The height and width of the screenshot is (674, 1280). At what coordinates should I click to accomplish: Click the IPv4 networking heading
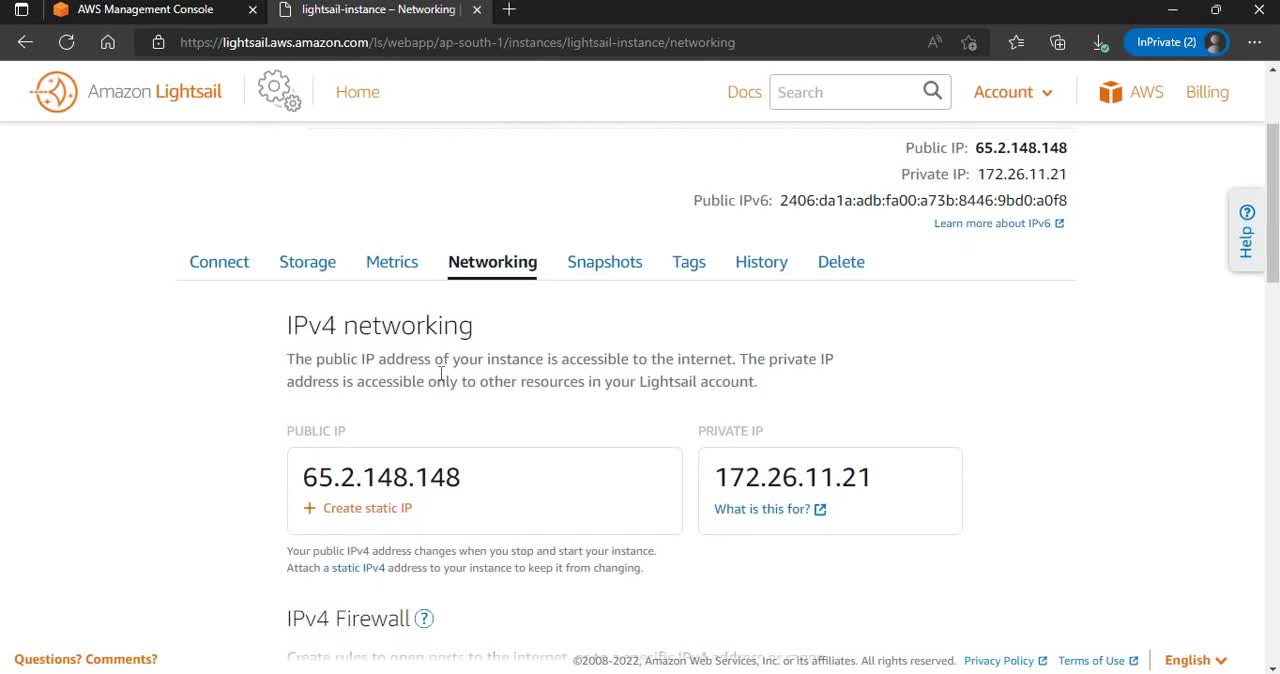coord(379,326)
